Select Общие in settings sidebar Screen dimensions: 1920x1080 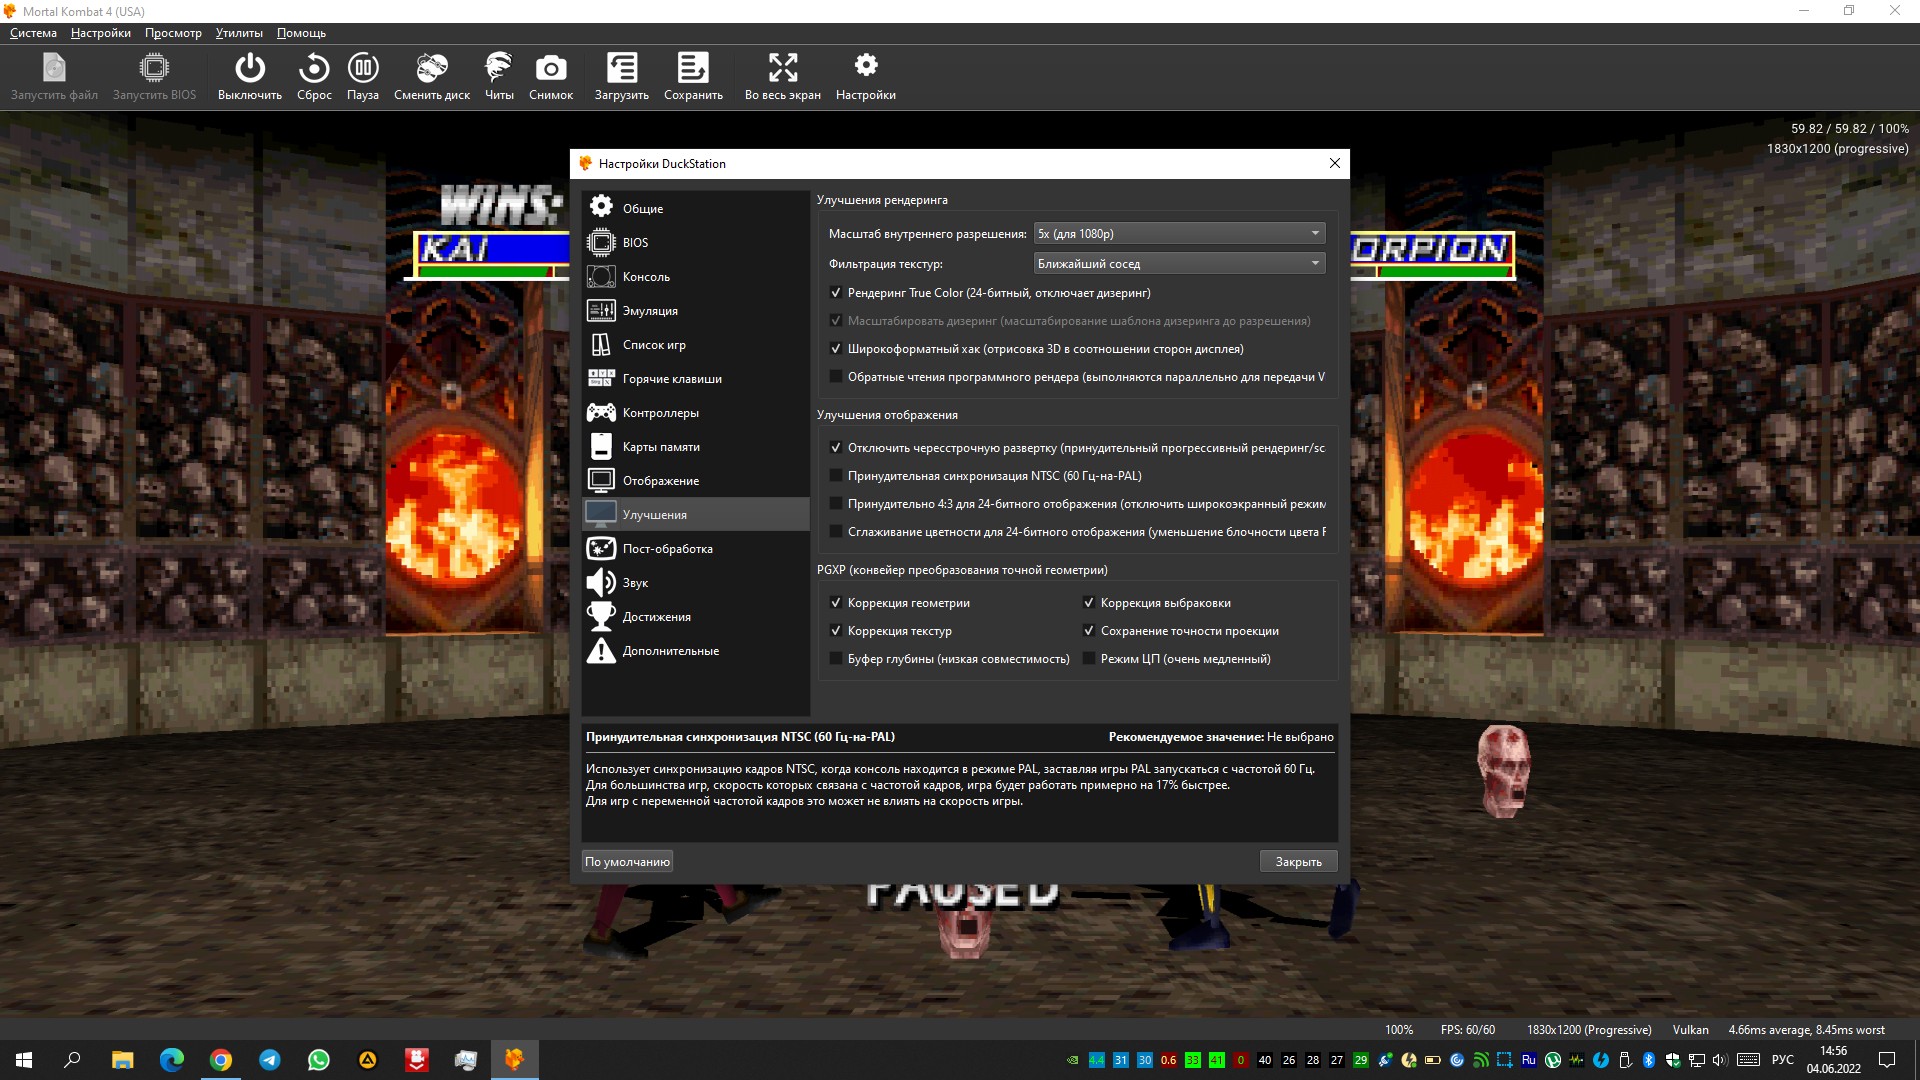point(696,208)
